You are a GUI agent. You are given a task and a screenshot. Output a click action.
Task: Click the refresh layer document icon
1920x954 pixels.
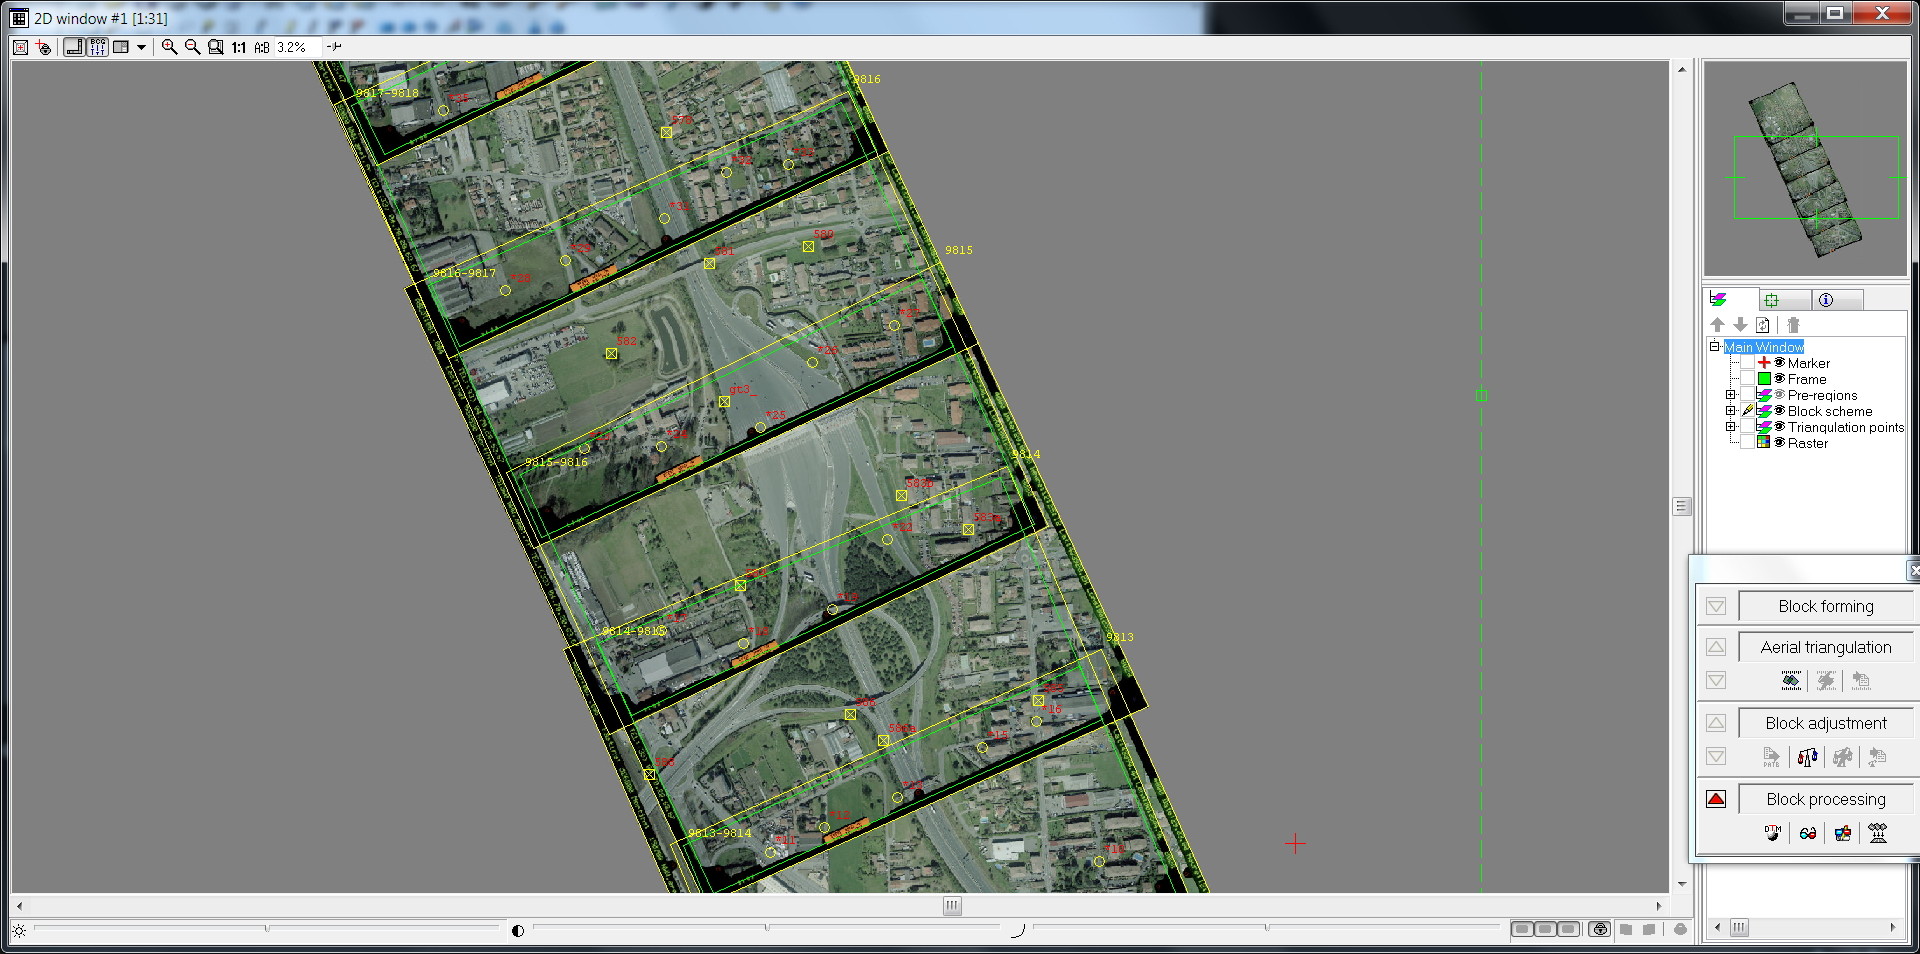[1763, 325]
